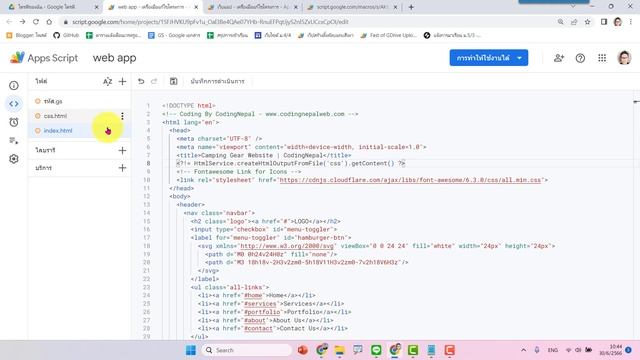Screen dimensions: 640x360
Task: Open the css.html file
Action: coord(55,116)
